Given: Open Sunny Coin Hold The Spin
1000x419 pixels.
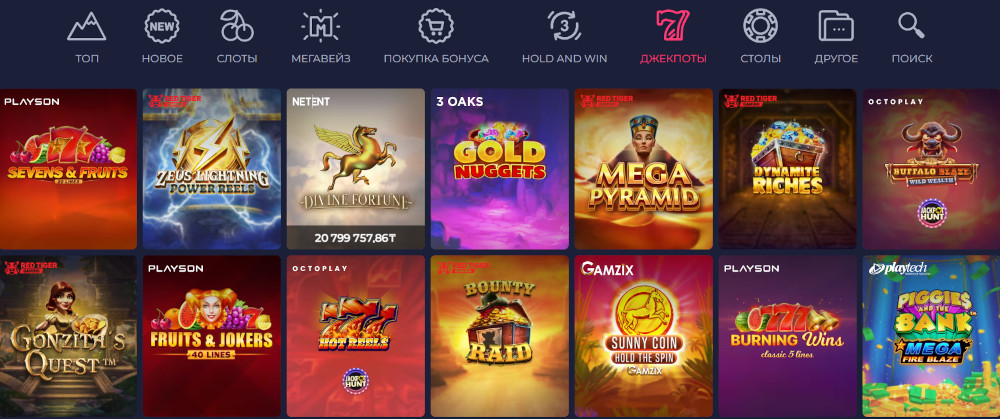Looking at the screenshot, I should (643, 336).
